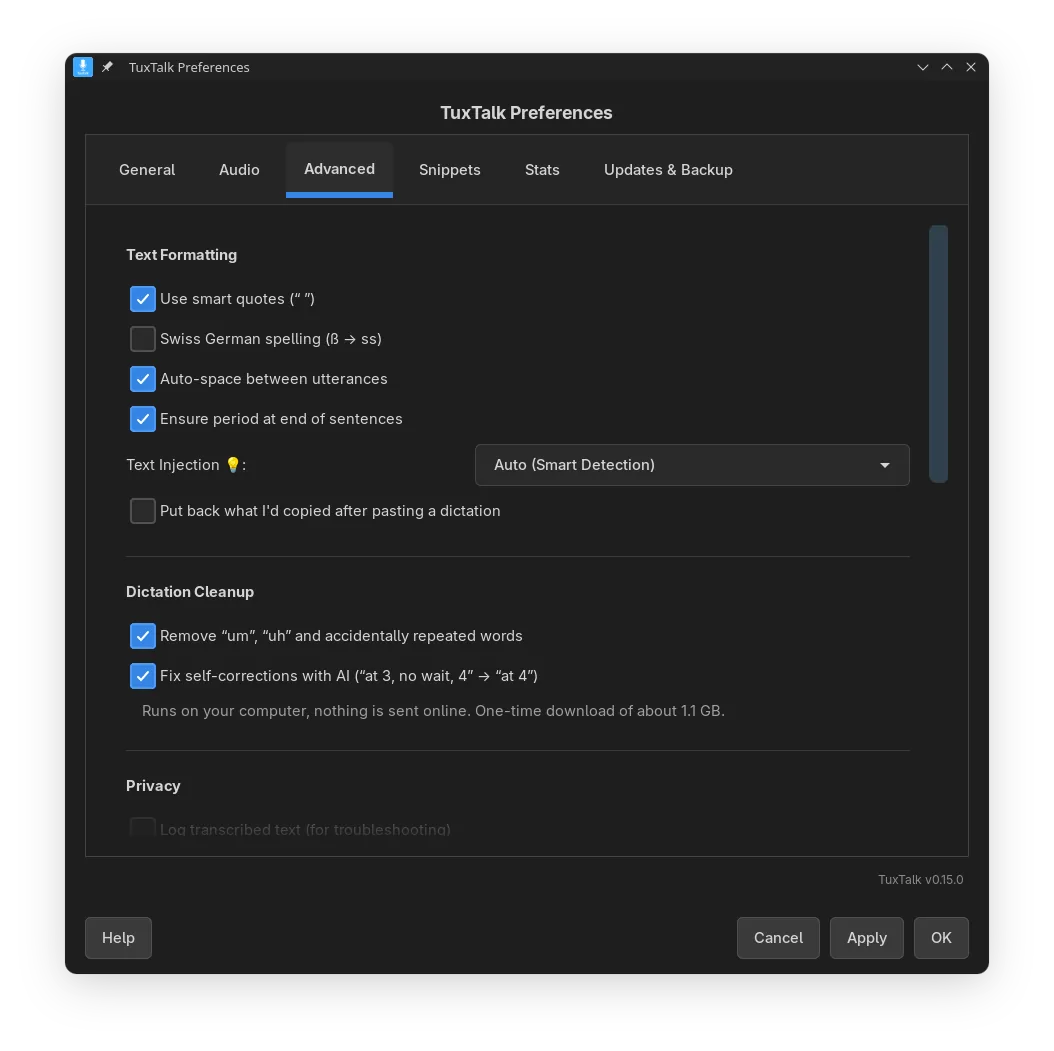Disable Use smart quotes checkbox

click(x=143, y=299)
